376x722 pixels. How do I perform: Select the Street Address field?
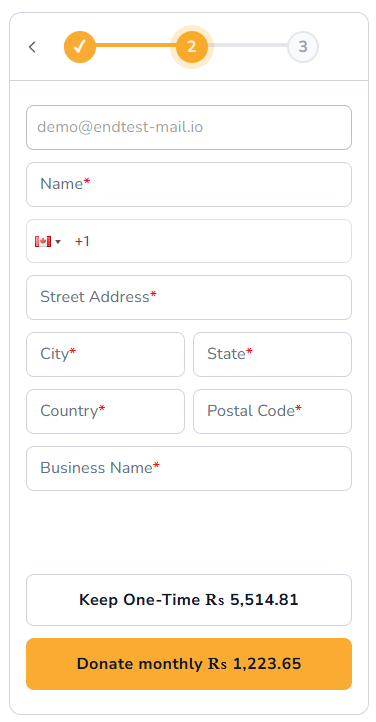(189, 297)
